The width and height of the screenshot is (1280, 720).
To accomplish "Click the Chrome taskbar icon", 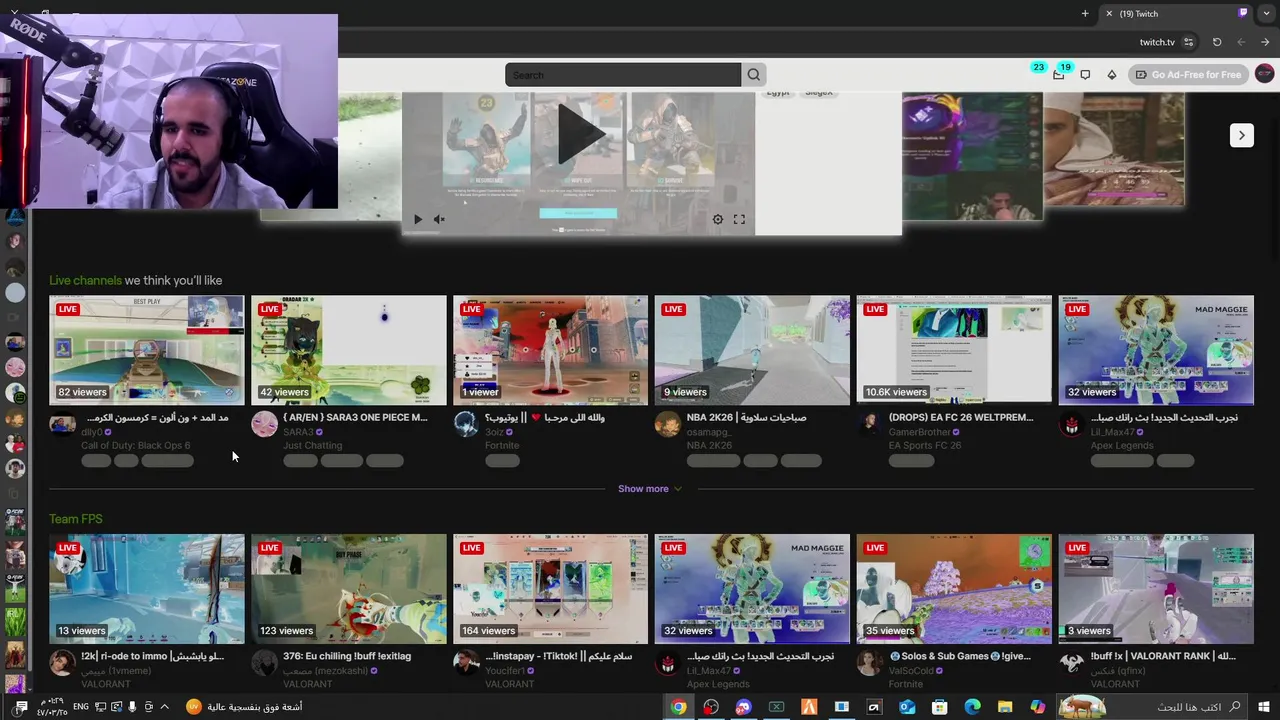I will click(x=679, y=707).
